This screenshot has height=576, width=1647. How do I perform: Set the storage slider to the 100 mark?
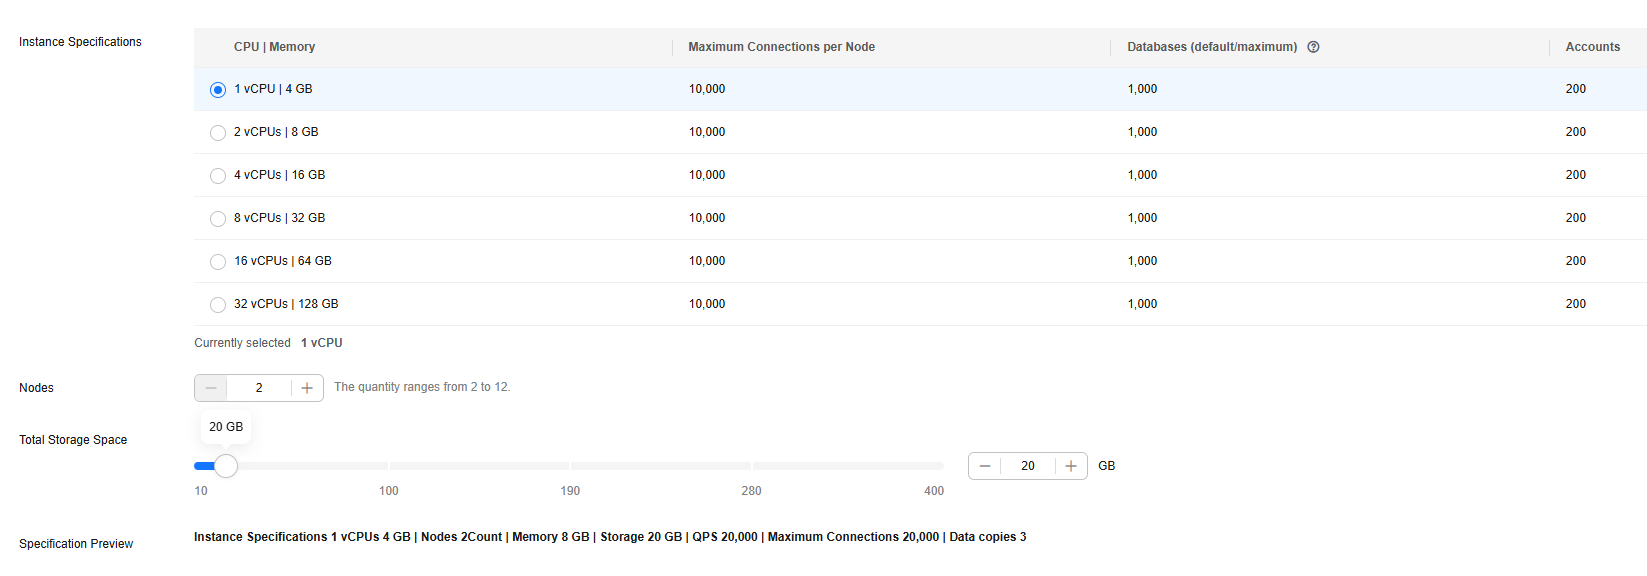click(x=389, y=466)
